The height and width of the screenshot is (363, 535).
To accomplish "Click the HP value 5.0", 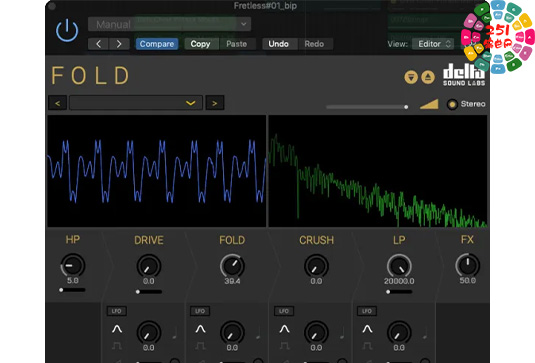I will (73, 281).
